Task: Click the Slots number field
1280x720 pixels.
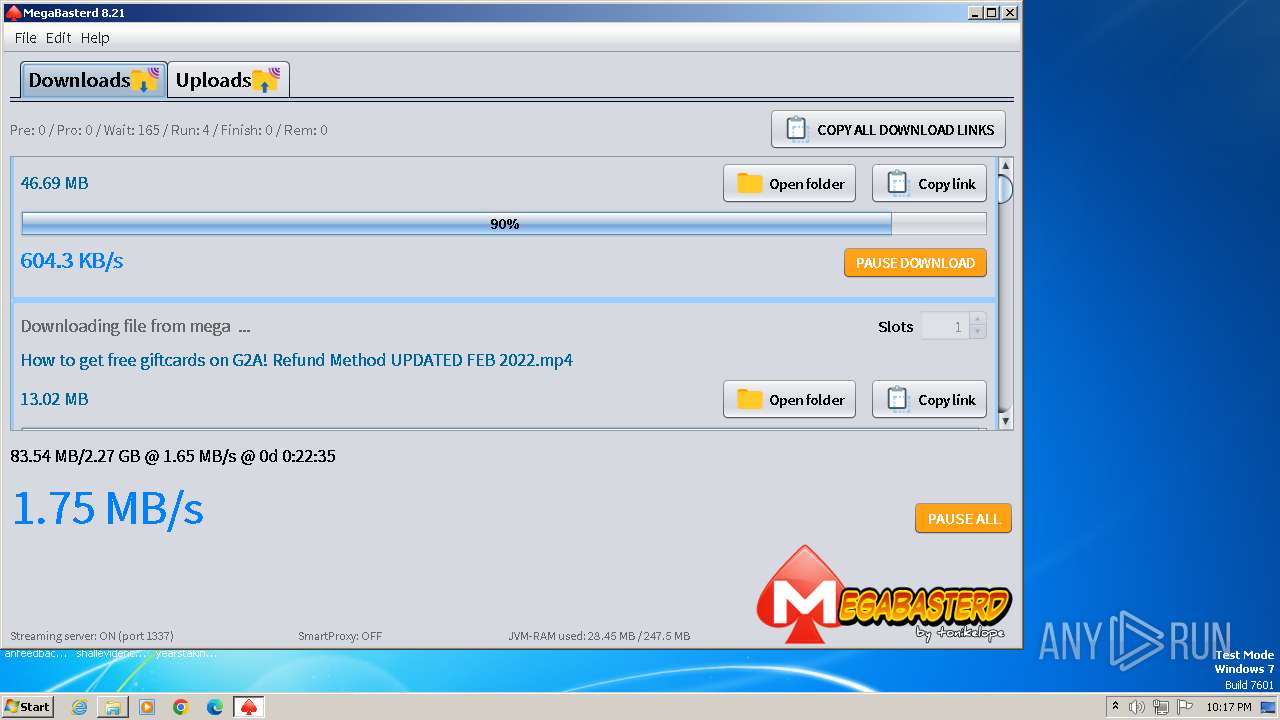Action: [x=945, y=326]
